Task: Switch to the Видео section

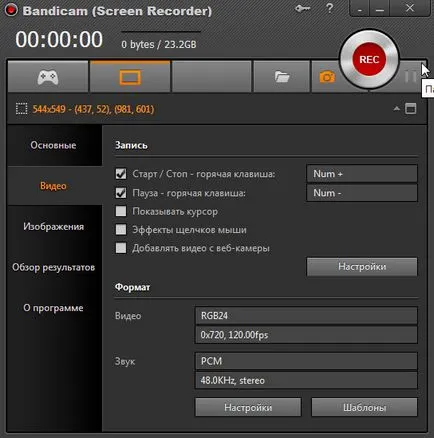Action: click(53, 186)
